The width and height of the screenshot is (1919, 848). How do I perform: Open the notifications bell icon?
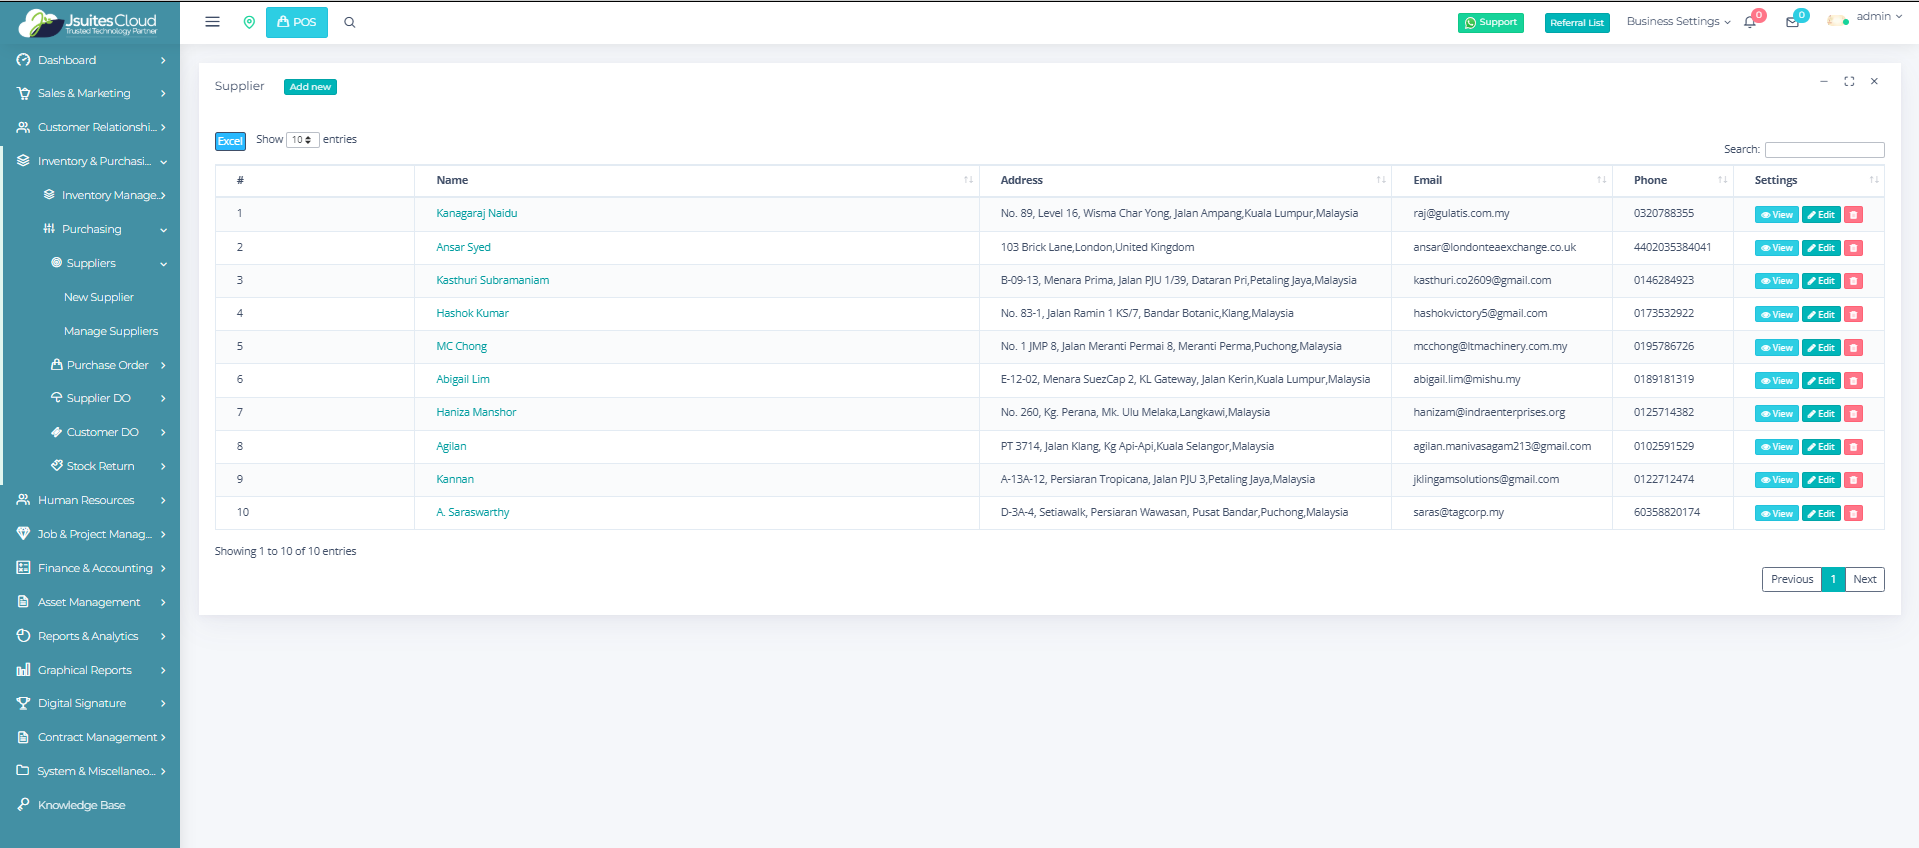pyautogui.click(x=1750, y=22)
